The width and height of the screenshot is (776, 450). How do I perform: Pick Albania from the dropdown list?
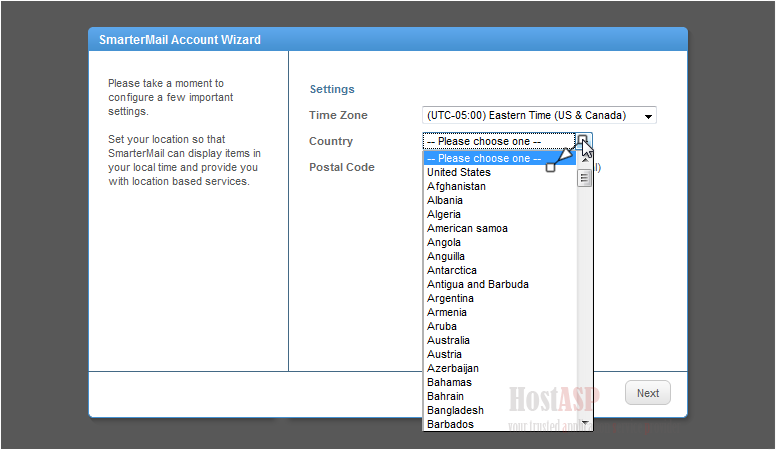tap(445, 200)
